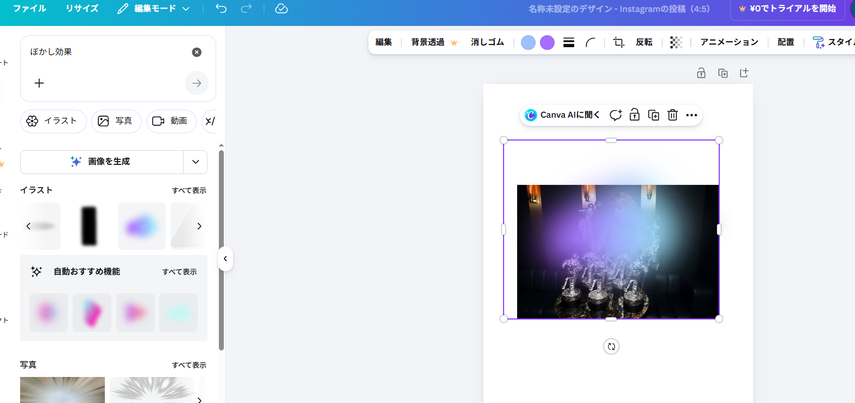Open the purple color swatch
Screen dimensions: 855x403
coord(547,43)
